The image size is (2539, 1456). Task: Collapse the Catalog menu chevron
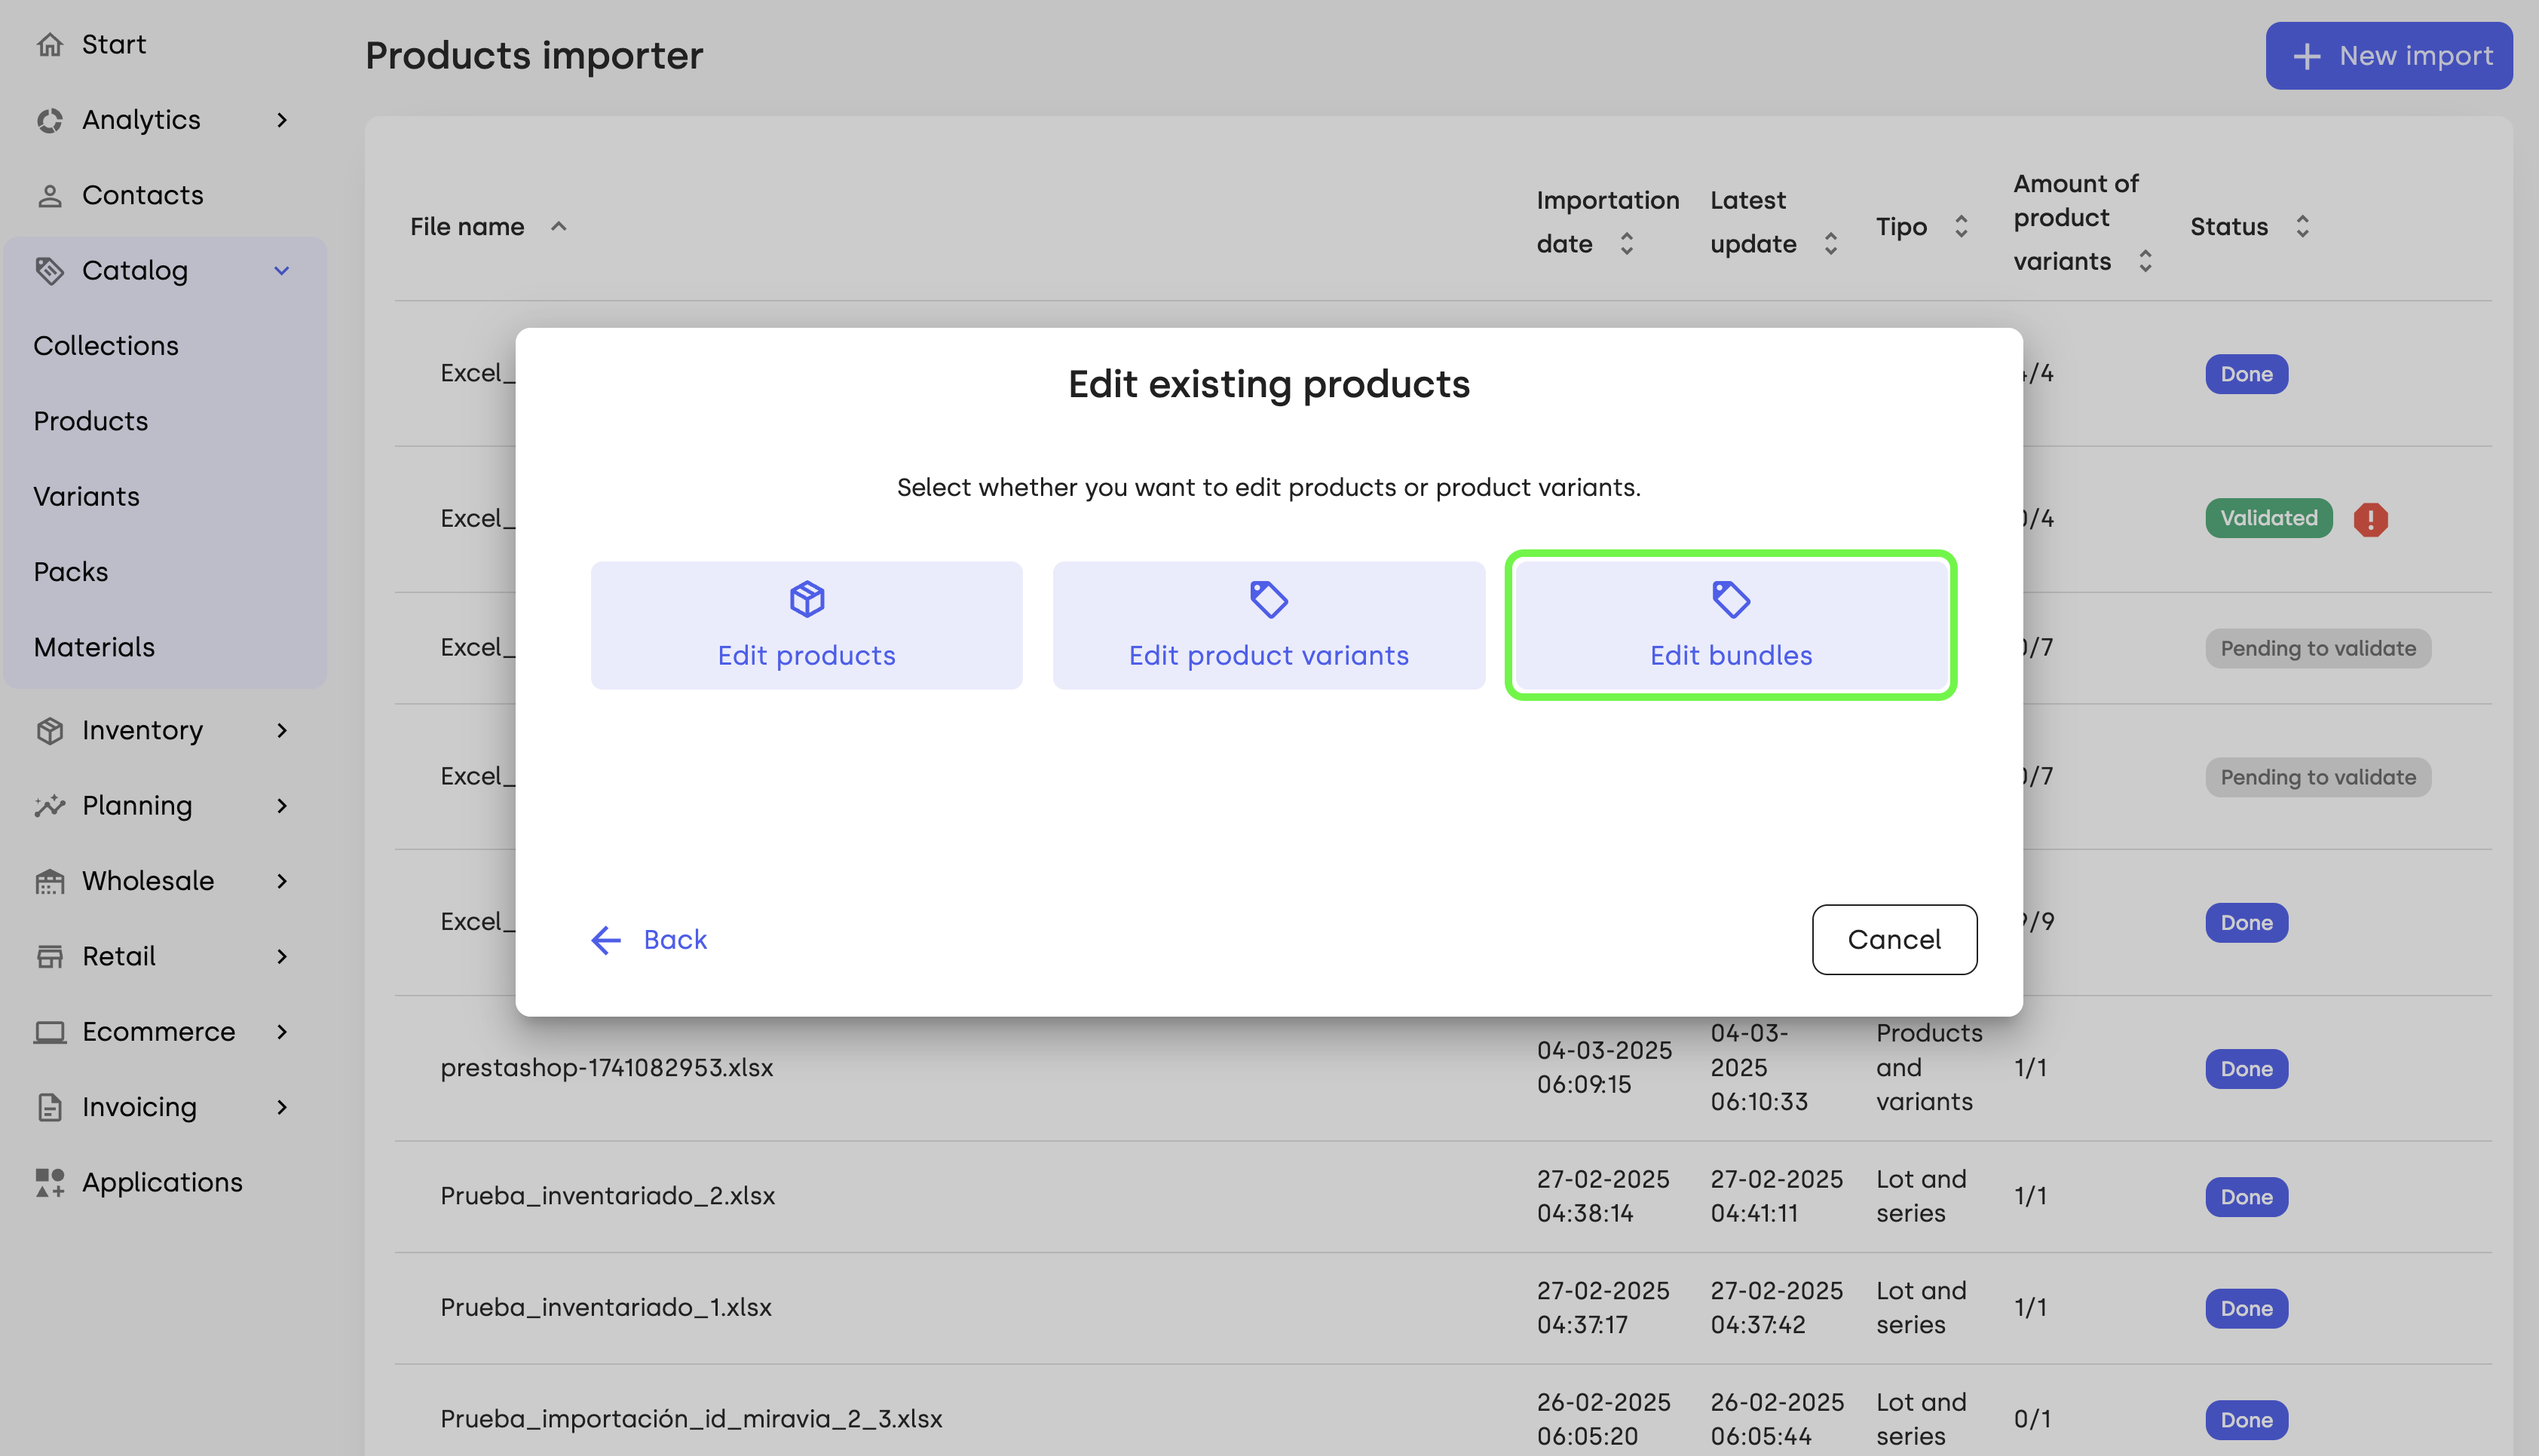[282, 271]
